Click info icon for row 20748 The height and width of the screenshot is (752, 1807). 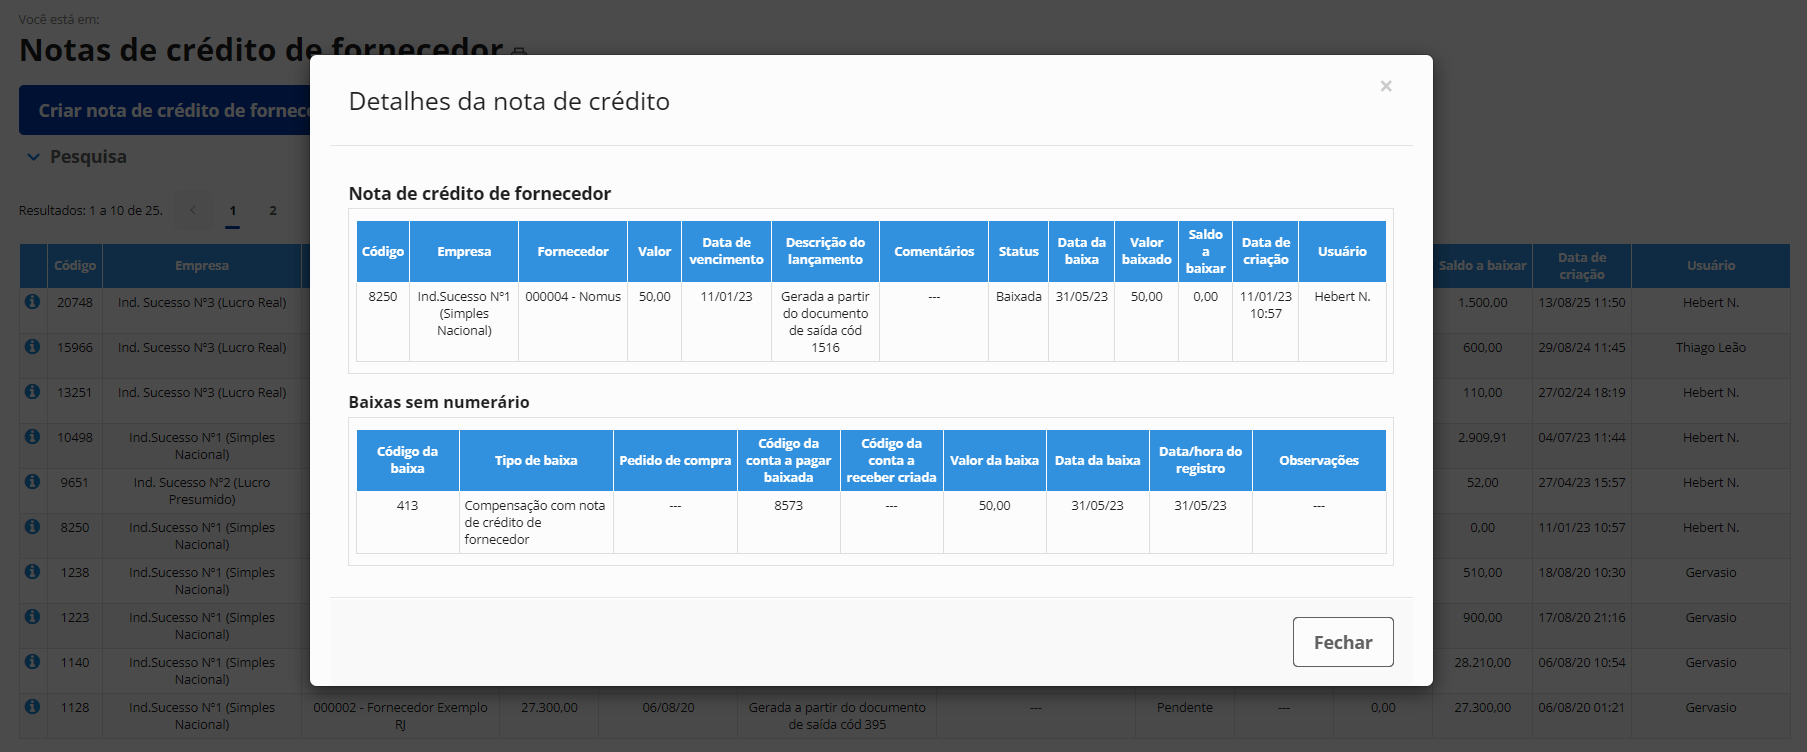[32, 302]
